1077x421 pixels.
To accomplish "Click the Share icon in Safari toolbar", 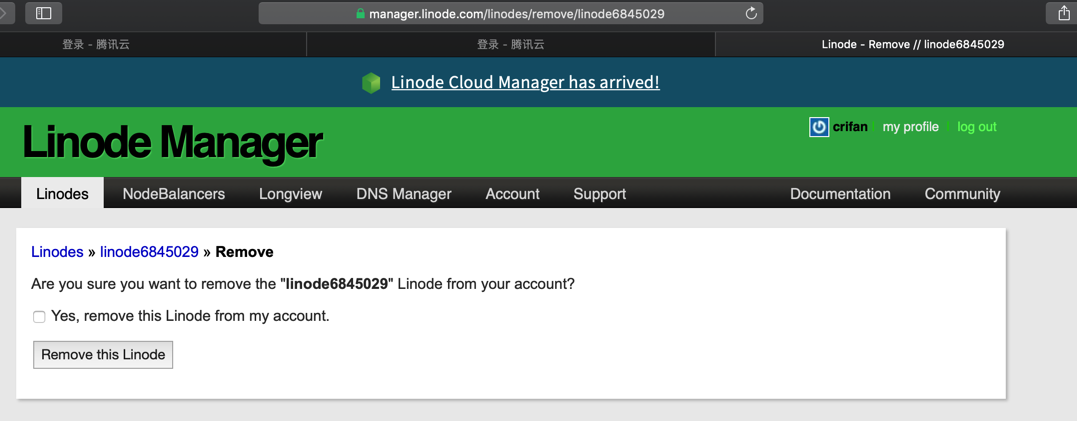I will [x=1063, y=13].
